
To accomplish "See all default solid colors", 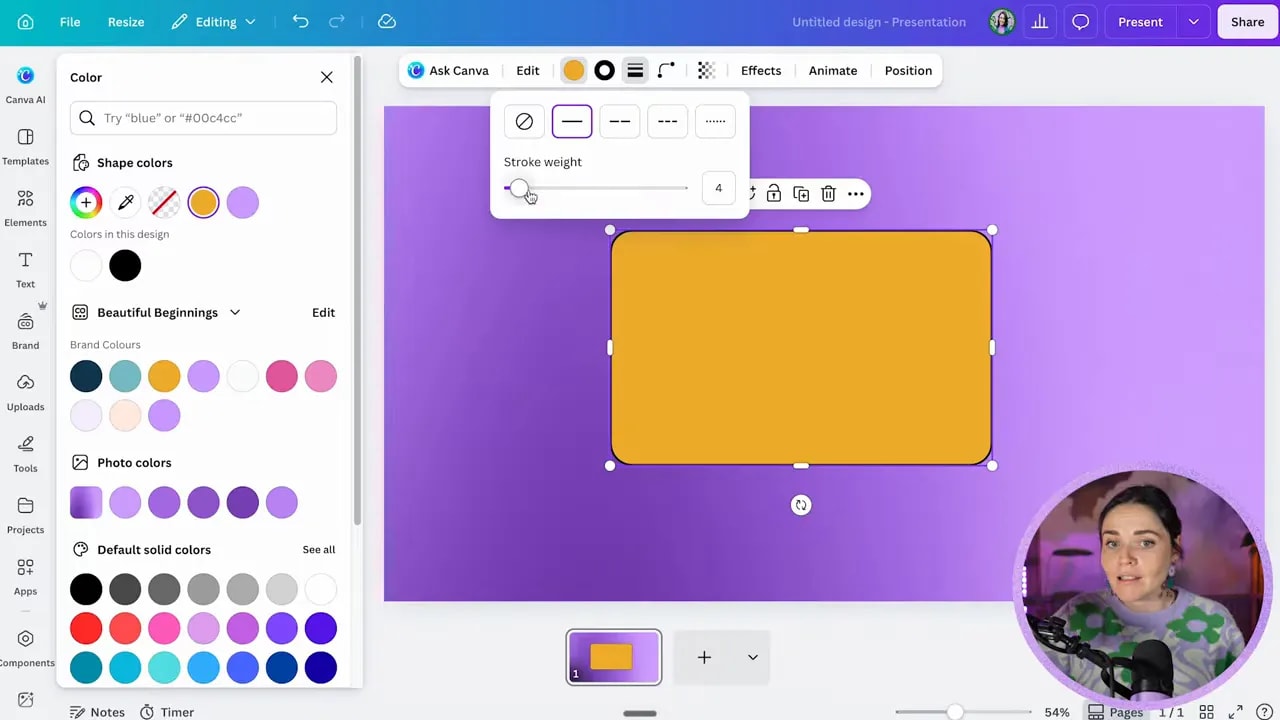I will coord(319,549).
